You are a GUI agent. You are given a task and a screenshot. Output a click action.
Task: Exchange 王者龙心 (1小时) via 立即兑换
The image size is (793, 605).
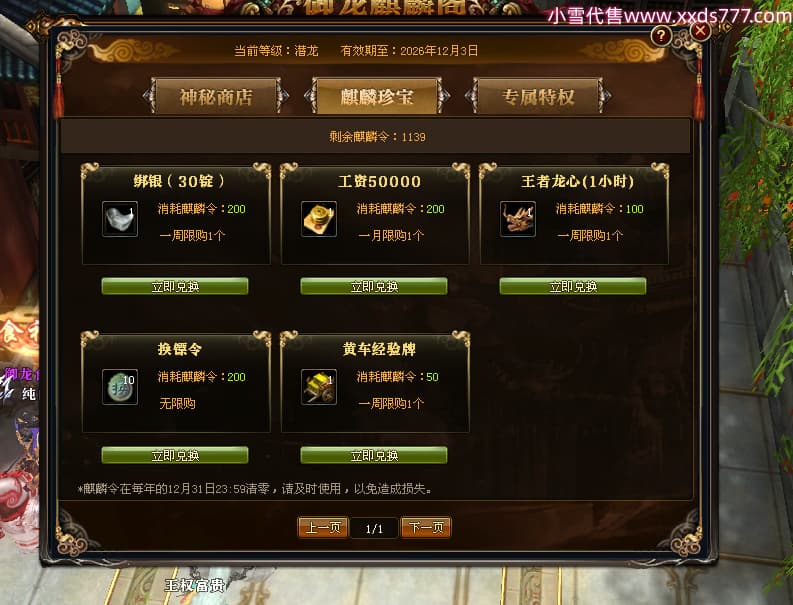coord(573,286)
